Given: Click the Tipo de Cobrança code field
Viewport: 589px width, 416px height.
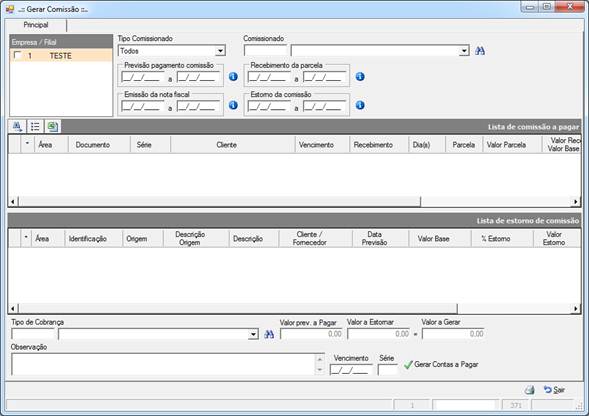Looking at the screenshot, I should (x=33, y=334).
